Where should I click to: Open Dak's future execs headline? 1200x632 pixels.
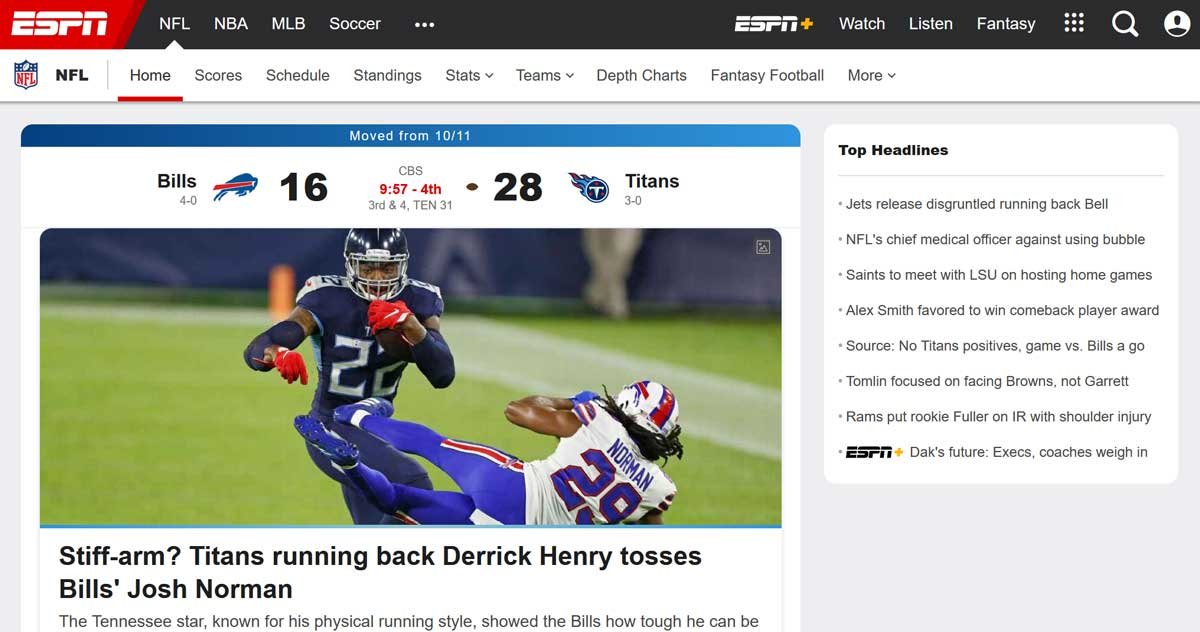point(1029,452)
